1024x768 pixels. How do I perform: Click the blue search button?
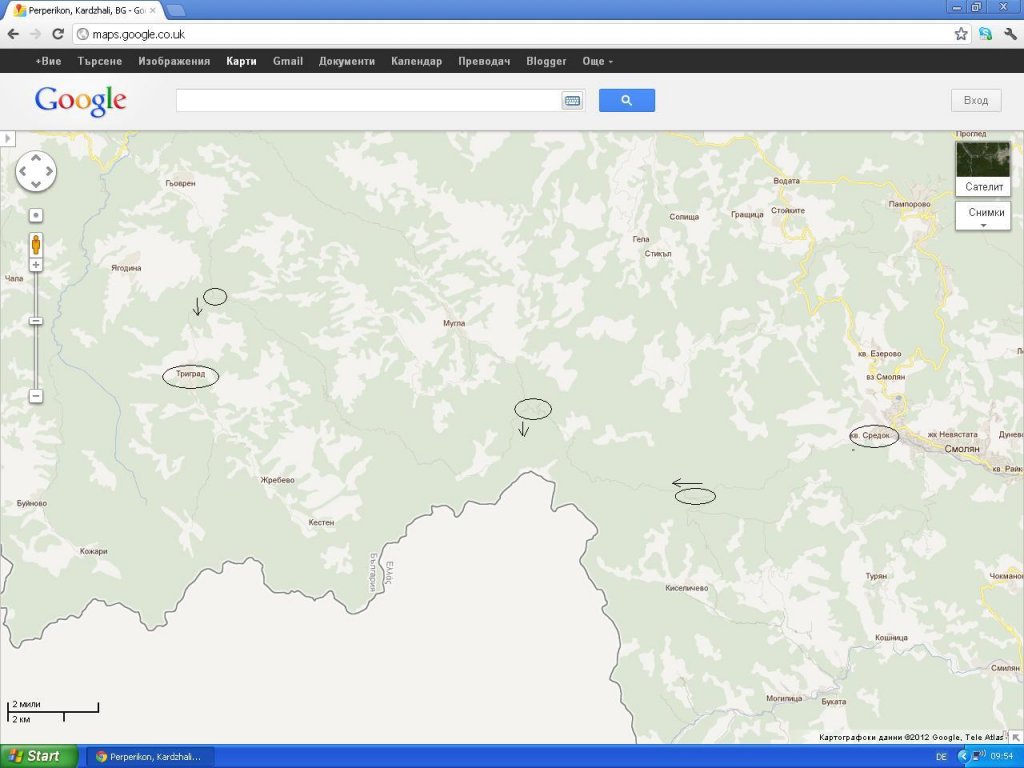click(627, 101)
